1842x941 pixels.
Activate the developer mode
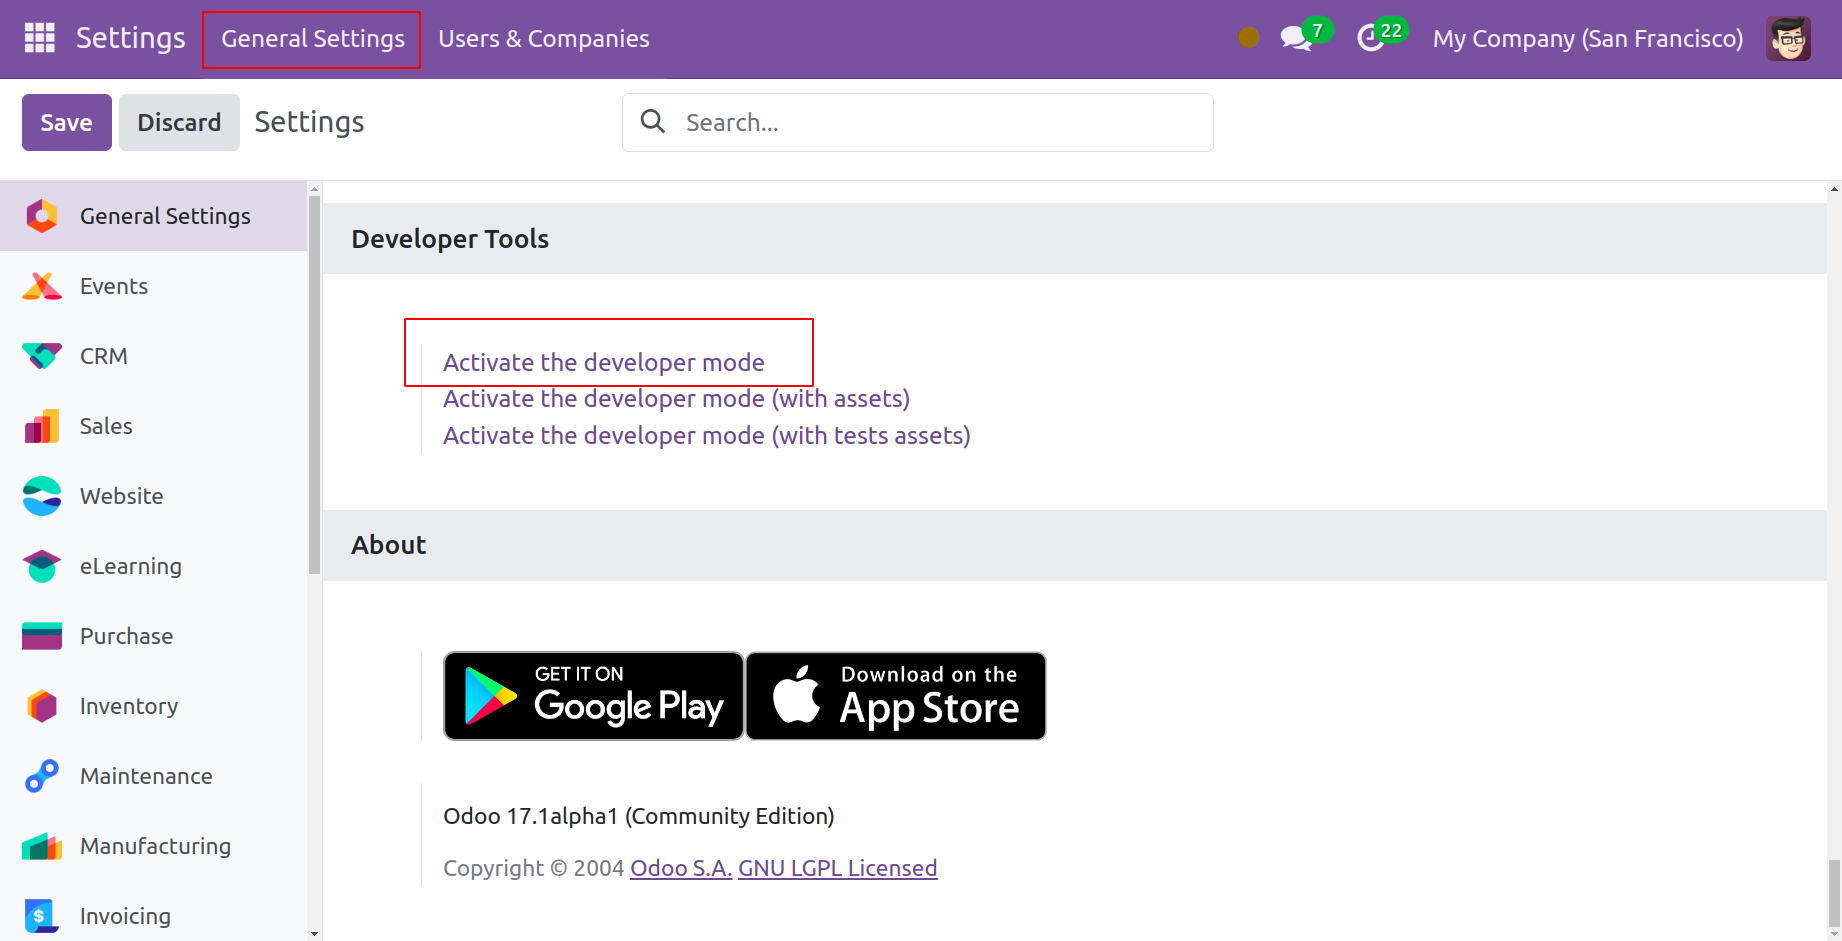click(x=604, y=362)
